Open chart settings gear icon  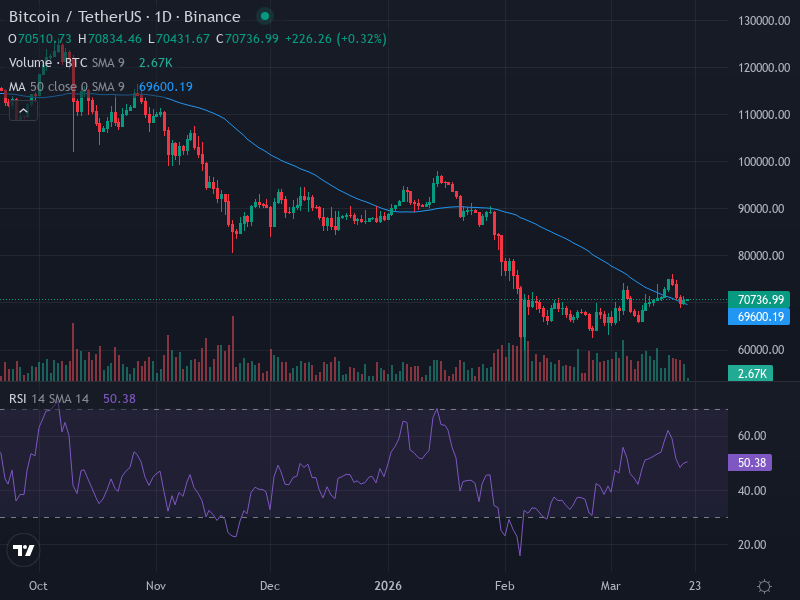tap(764, 586)
